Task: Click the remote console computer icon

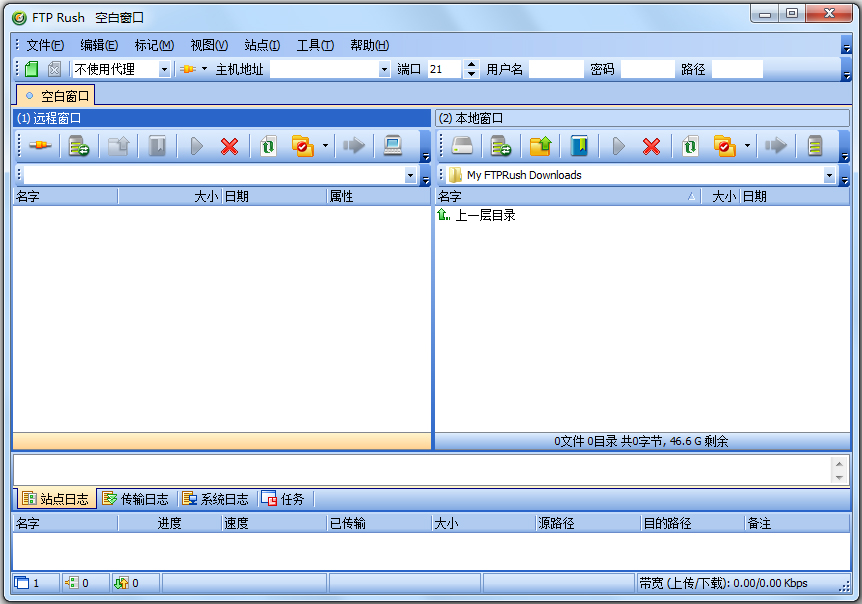Action: pos(392,146)
